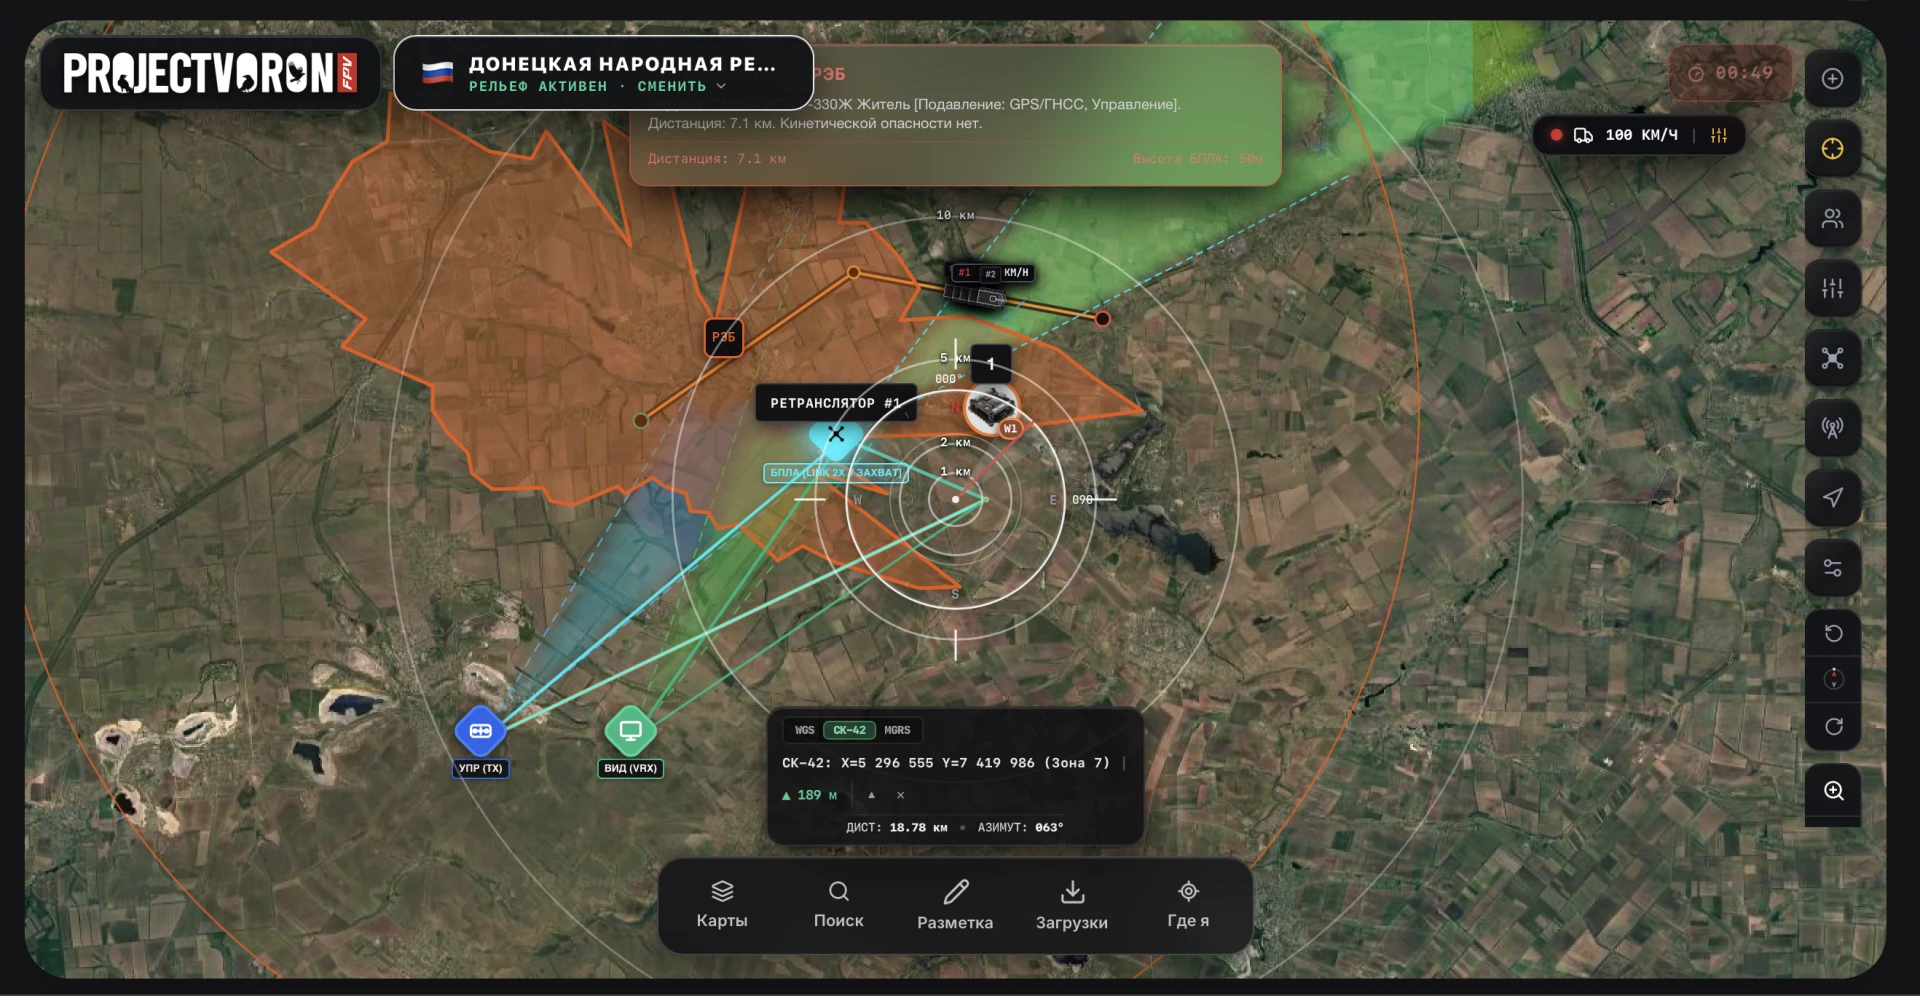Click the X retranslator marker on map

pos(835,434)
